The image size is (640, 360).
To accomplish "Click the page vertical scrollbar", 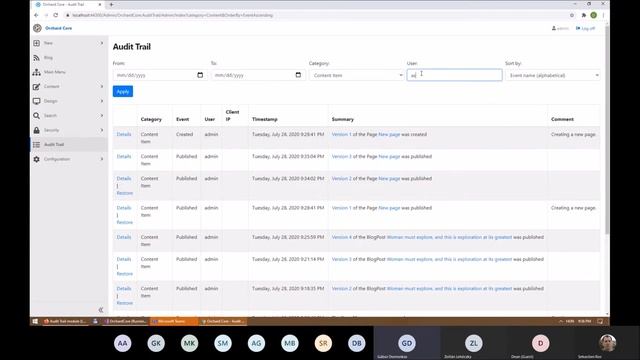I will point(607,131).
